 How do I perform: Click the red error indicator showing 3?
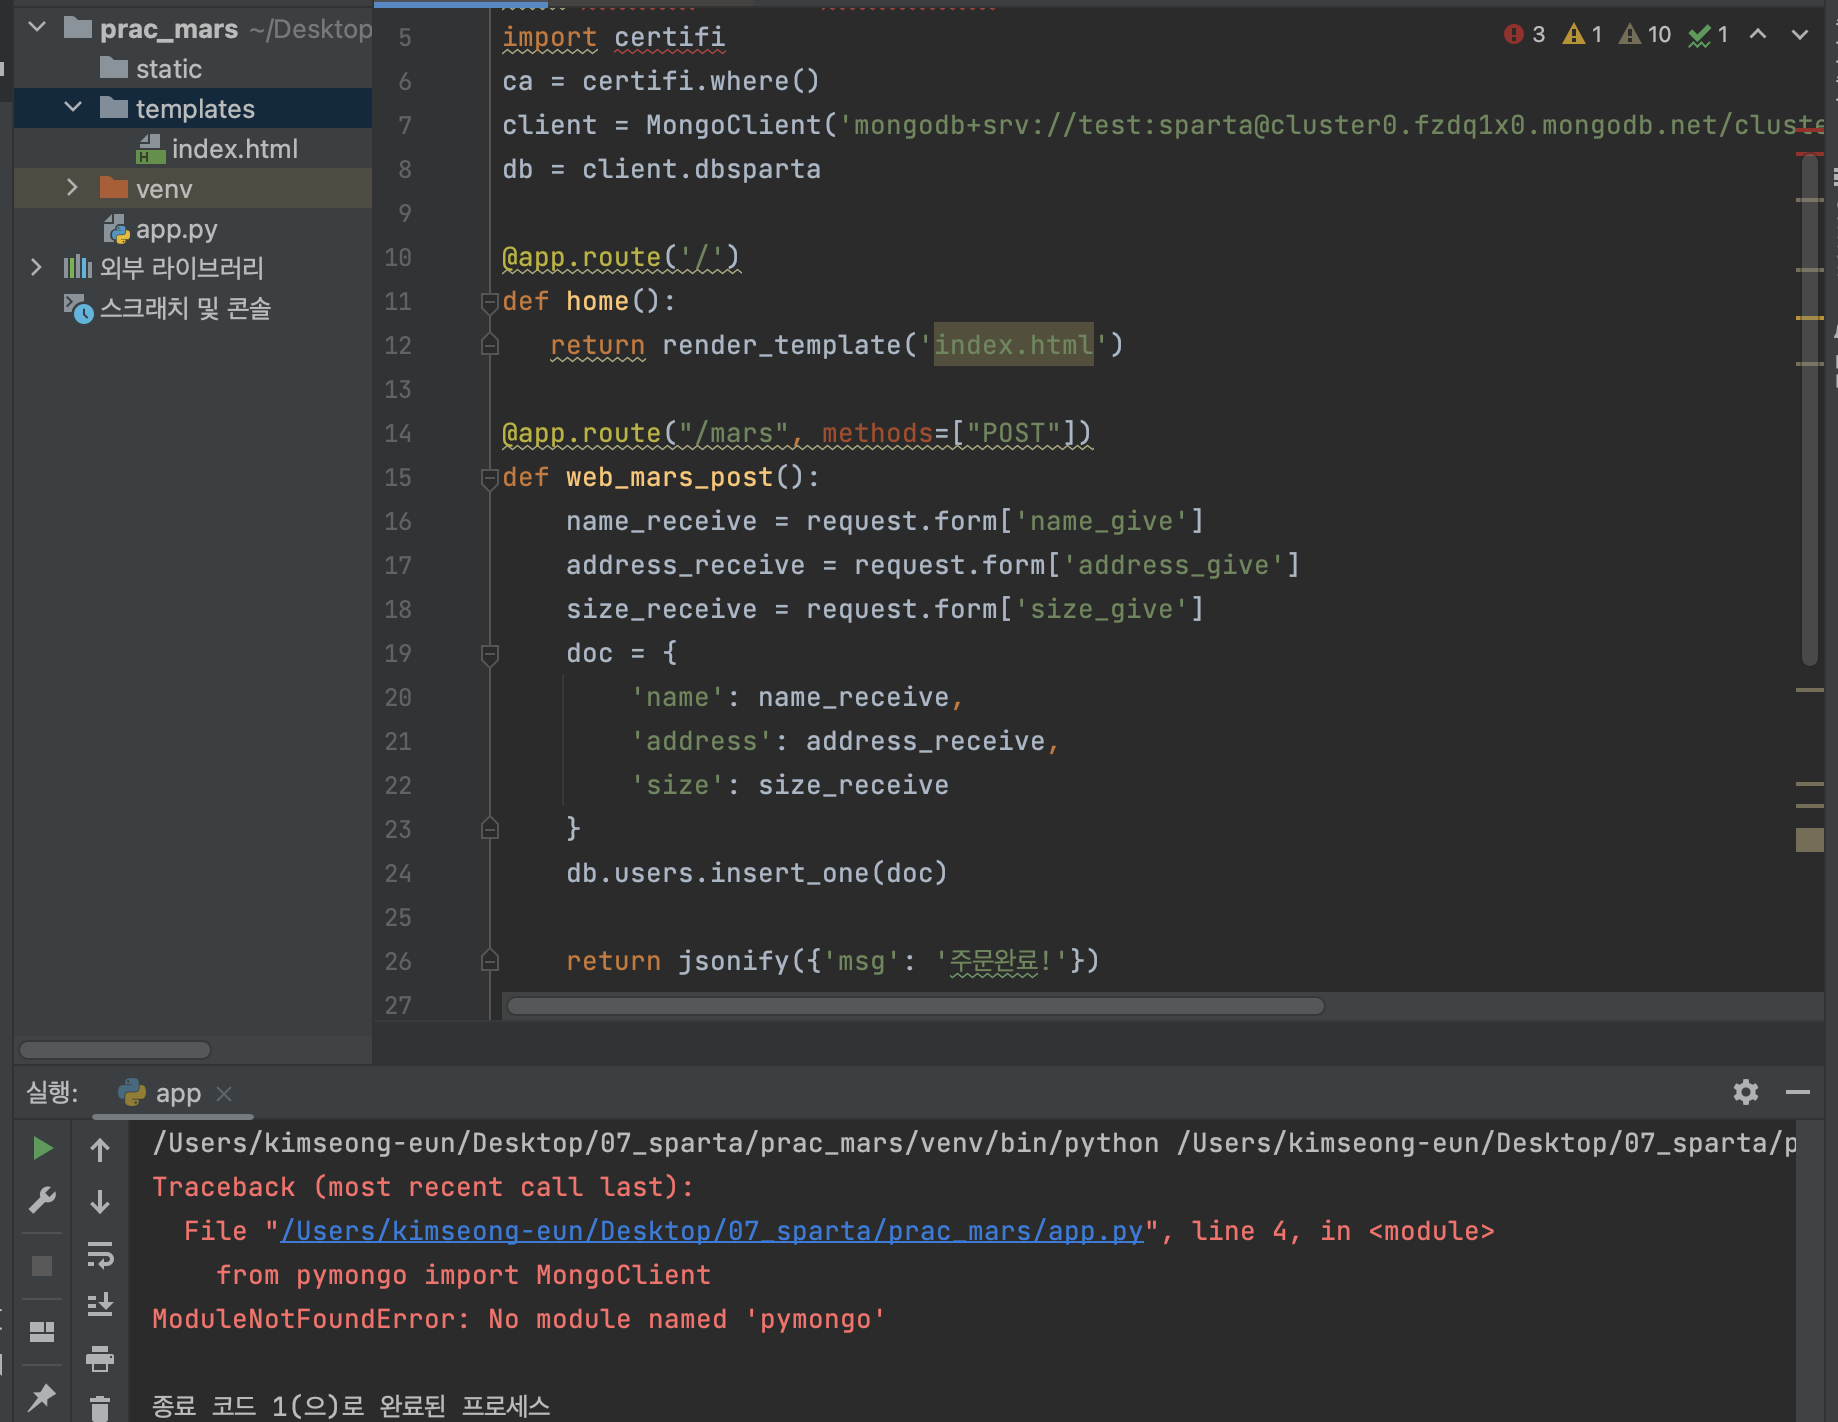pos(1524,35)
